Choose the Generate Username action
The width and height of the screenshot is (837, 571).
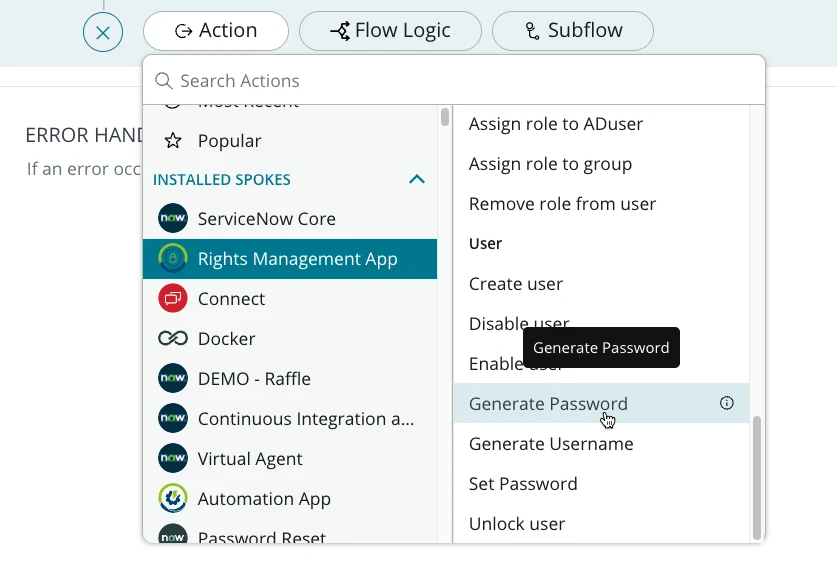[602, 444]
